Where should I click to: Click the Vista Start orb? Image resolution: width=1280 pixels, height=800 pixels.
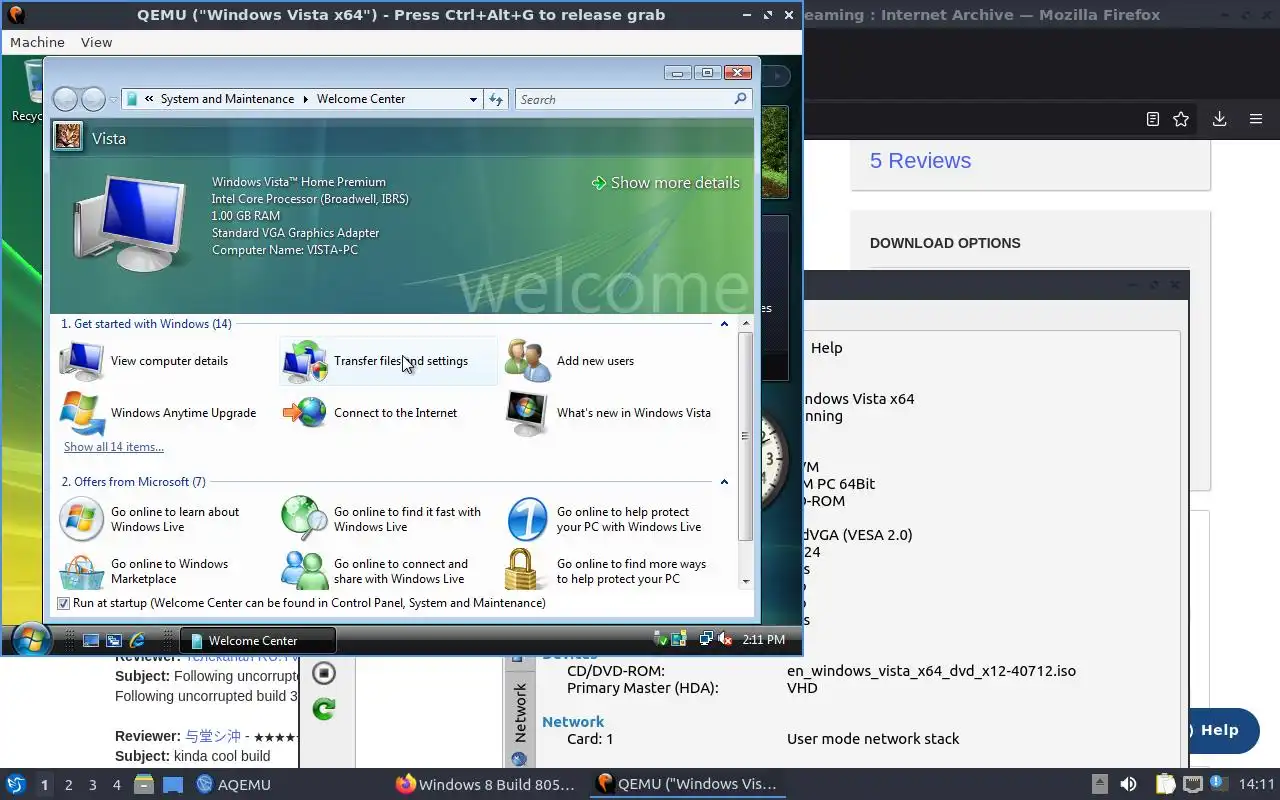click(x=30, y=639)
